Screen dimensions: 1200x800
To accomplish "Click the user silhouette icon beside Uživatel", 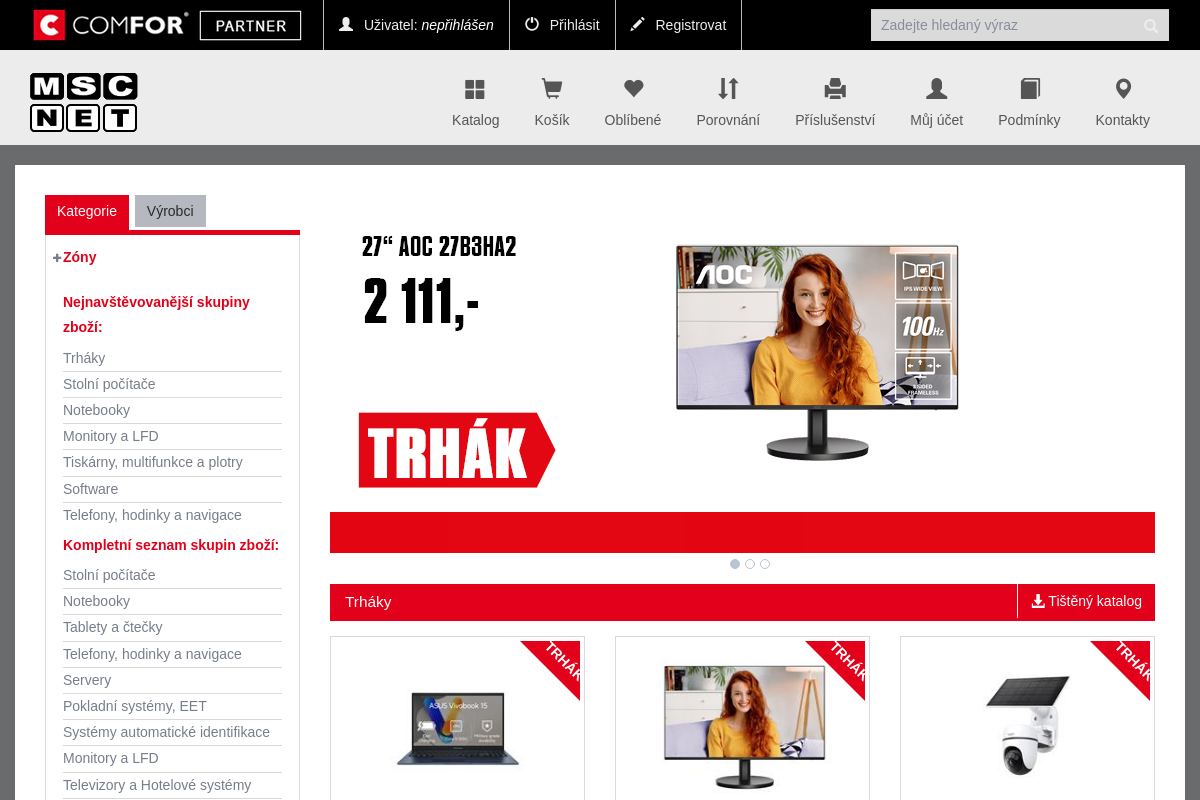I will click(346, 24).
